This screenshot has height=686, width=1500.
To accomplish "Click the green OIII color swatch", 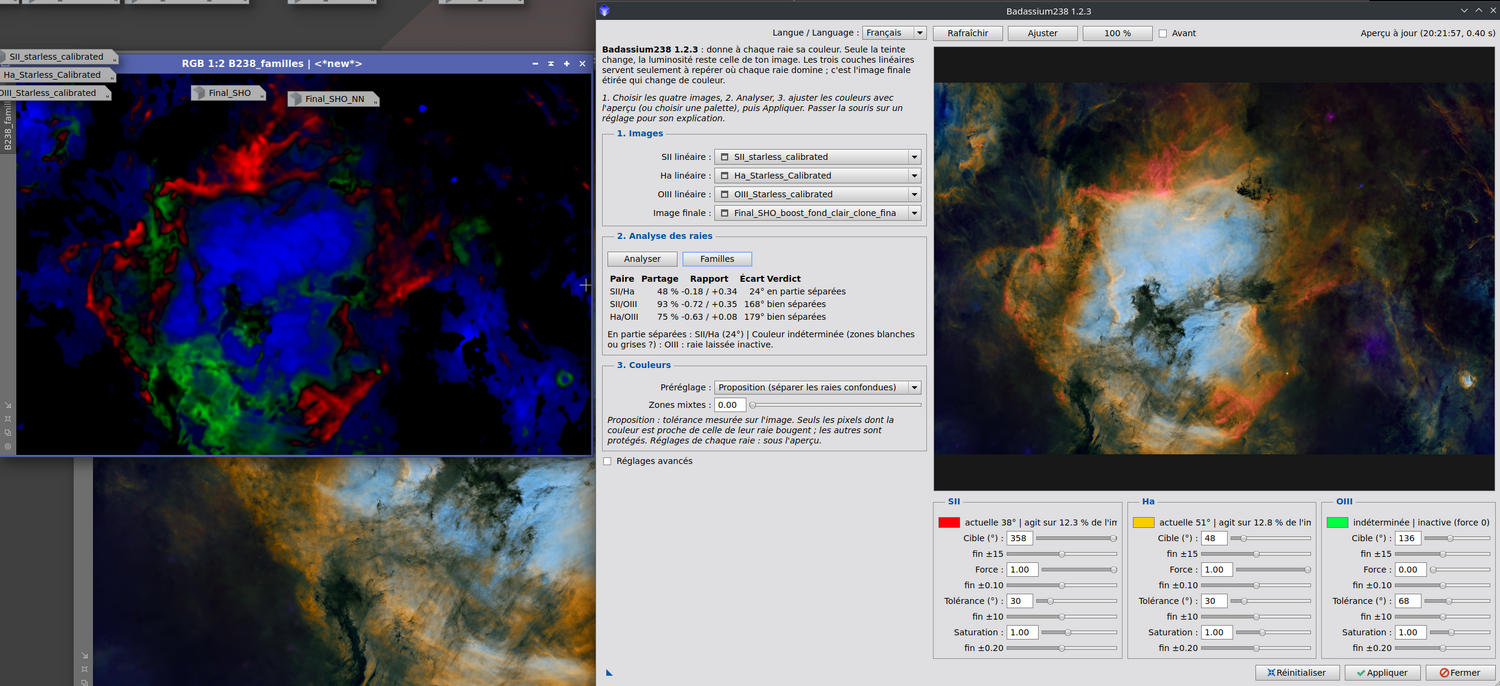I will [1337, 522].
